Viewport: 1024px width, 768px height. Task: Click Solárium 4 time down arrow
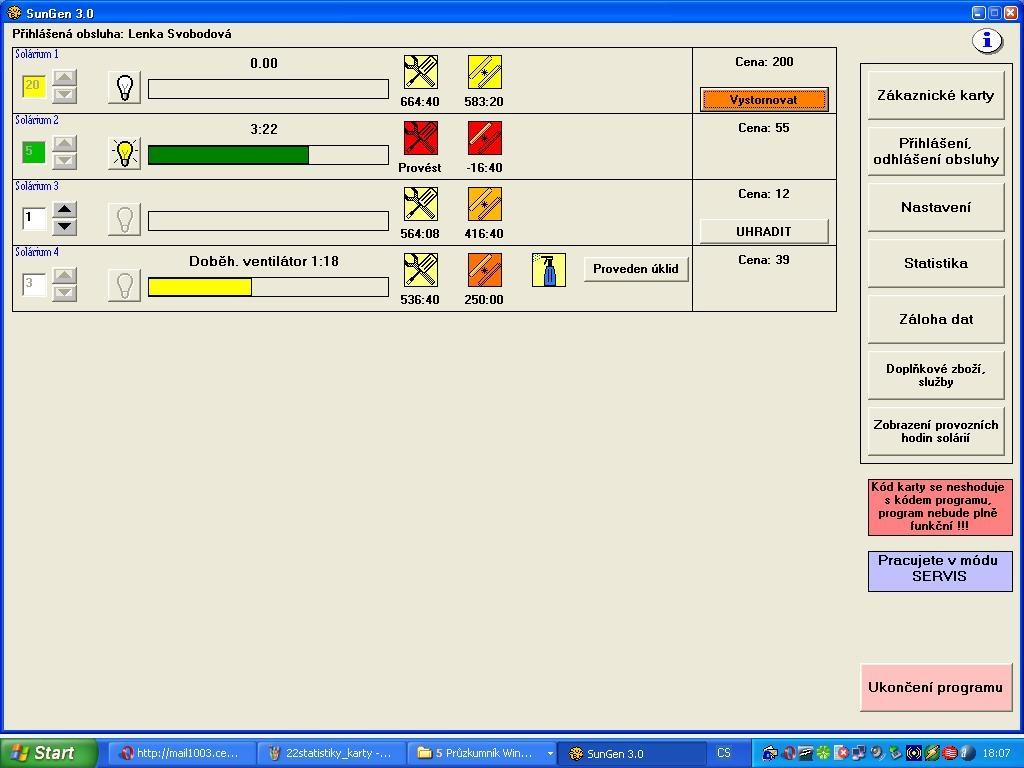pyautogui.click(x=64, y=293)
